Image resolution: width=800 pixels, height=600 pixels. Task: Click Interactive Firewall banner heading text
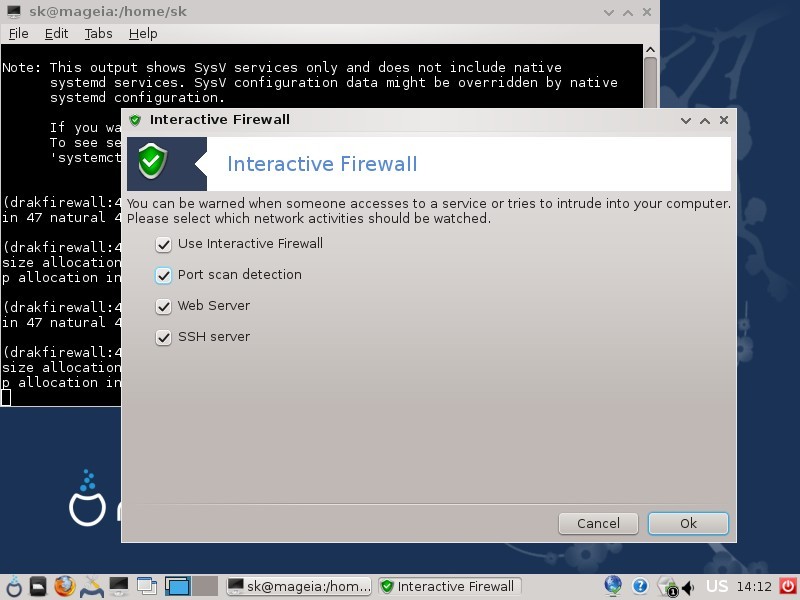point(322,164)
